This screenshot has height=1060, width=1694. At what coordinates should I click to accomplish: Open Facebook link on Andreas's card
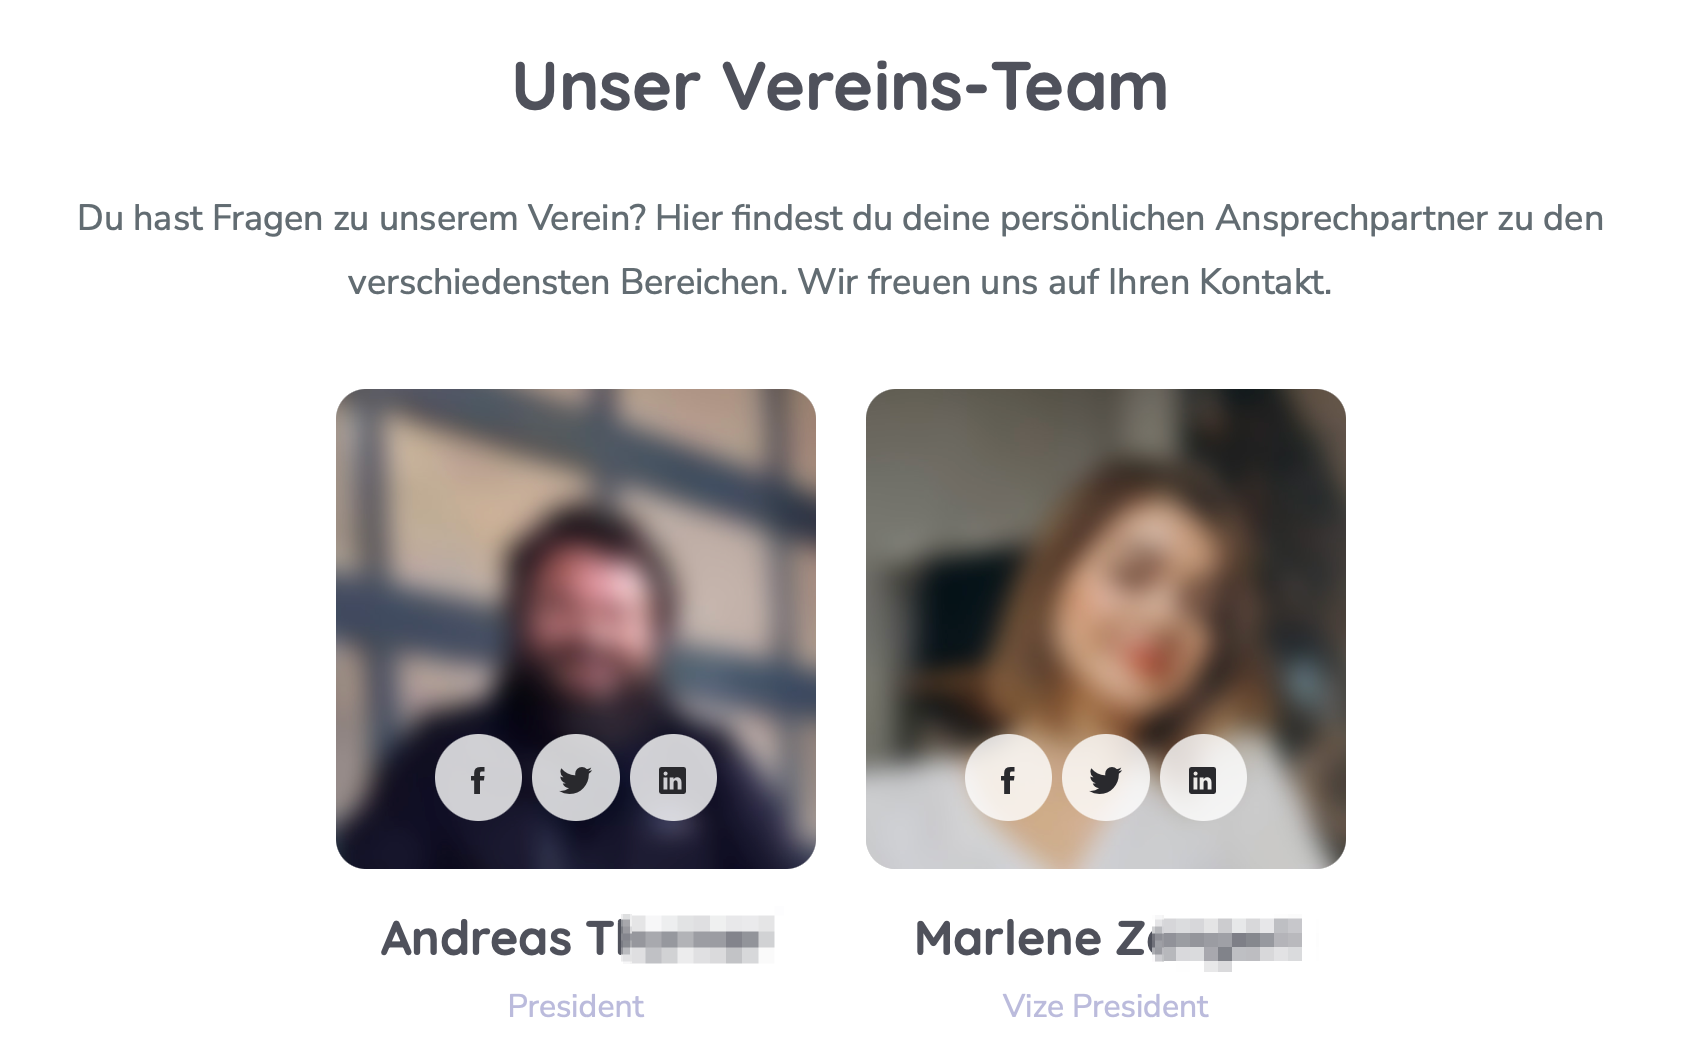[478, 778]
